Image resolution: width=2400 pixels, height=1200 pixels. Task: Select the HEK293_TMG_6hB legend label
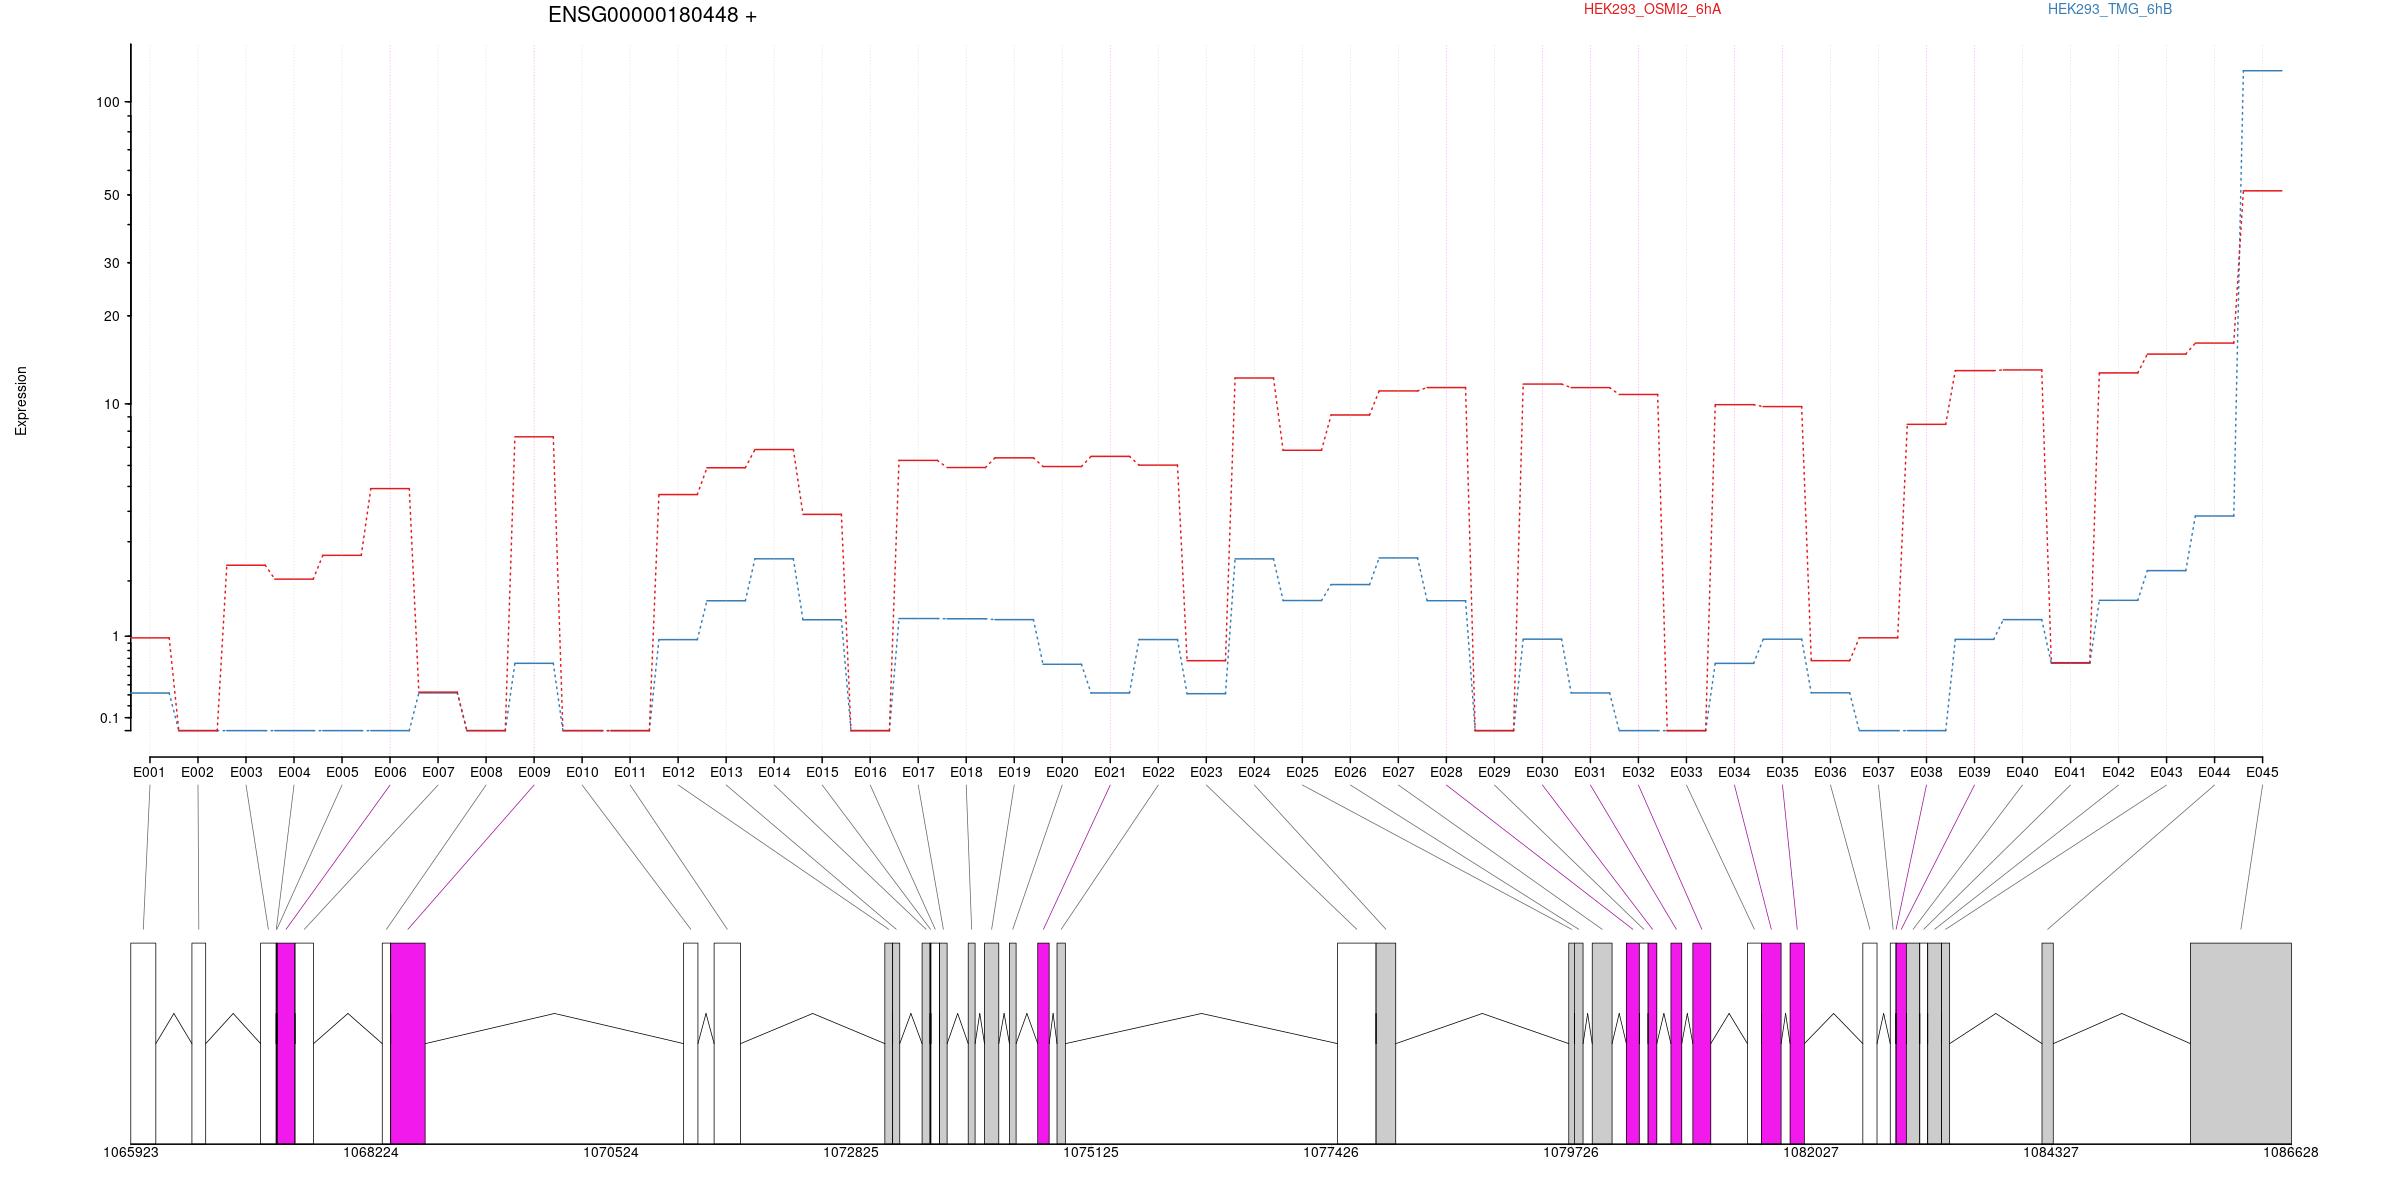2110,9
